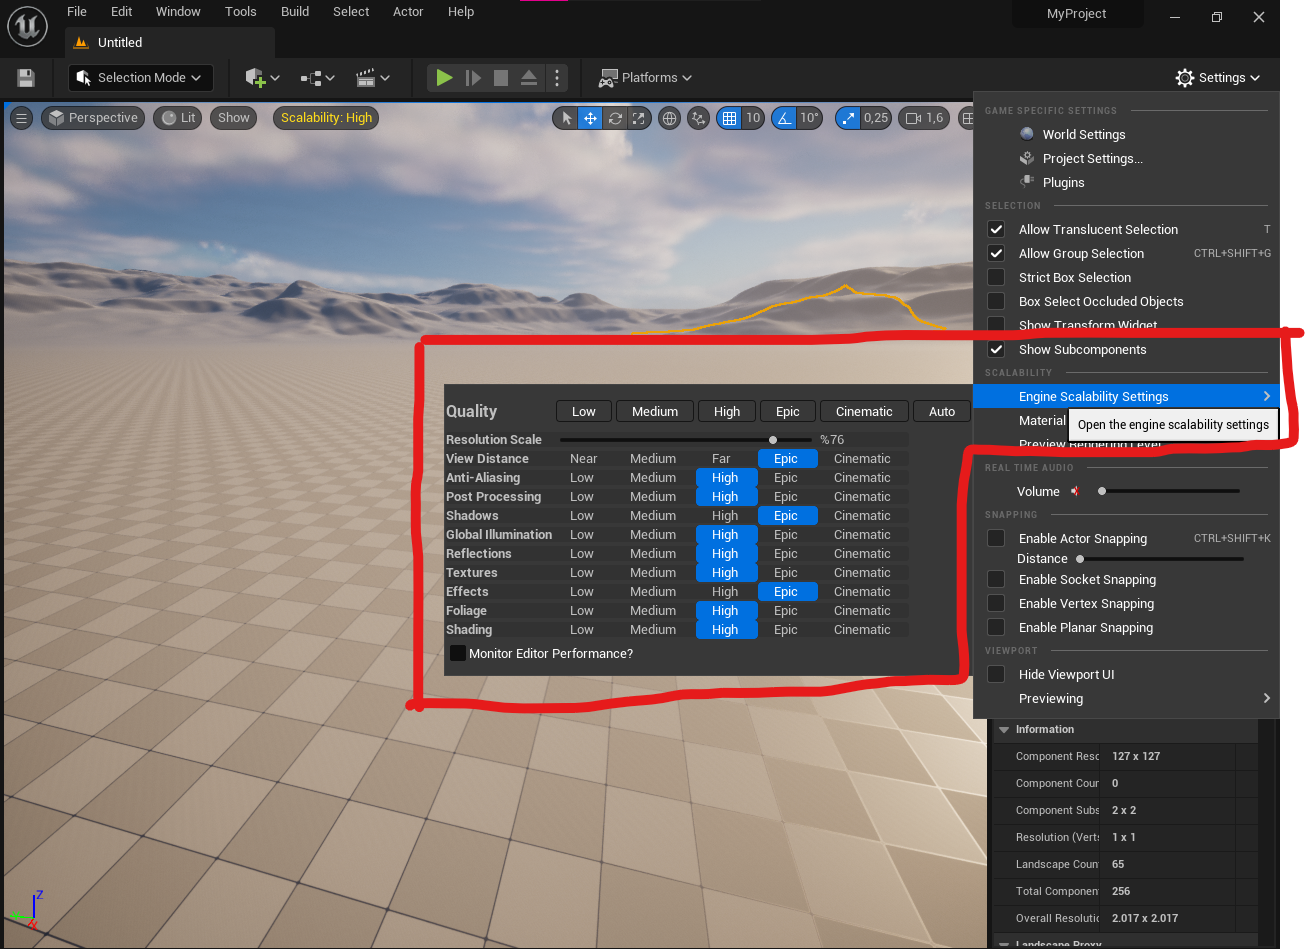1305x949 pixels.
Task: Activate the Translate move gizmo tool
Action: tap(591, 118)
